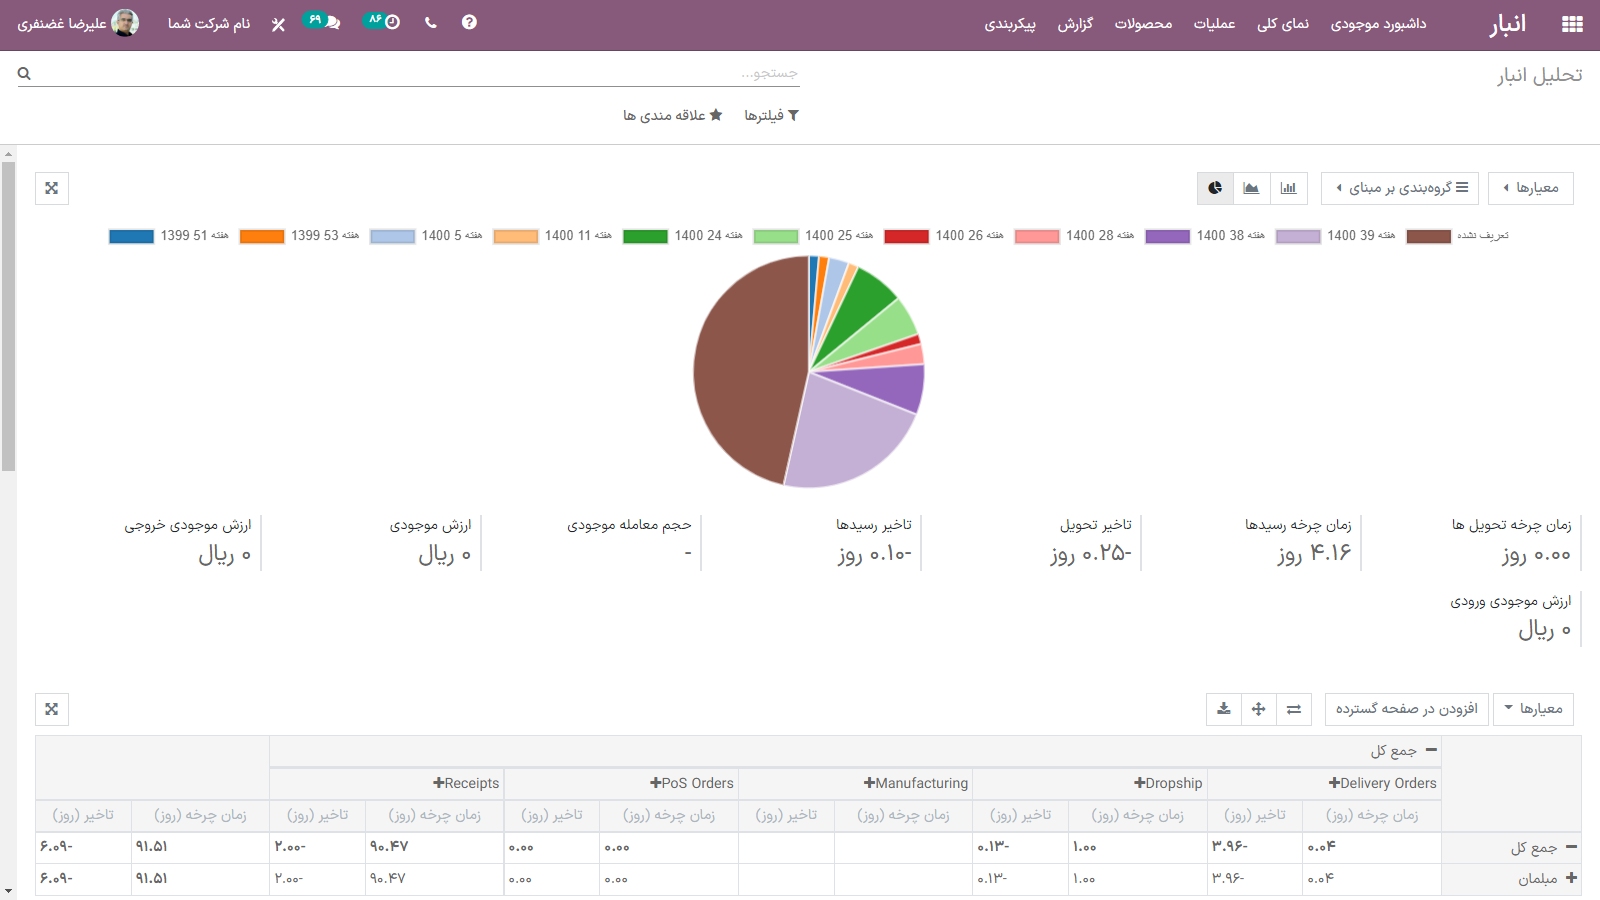Viewport: 1600px width, 900px height.
Task: Switch chart to bar chart view
Action: tap(1288, 188)
